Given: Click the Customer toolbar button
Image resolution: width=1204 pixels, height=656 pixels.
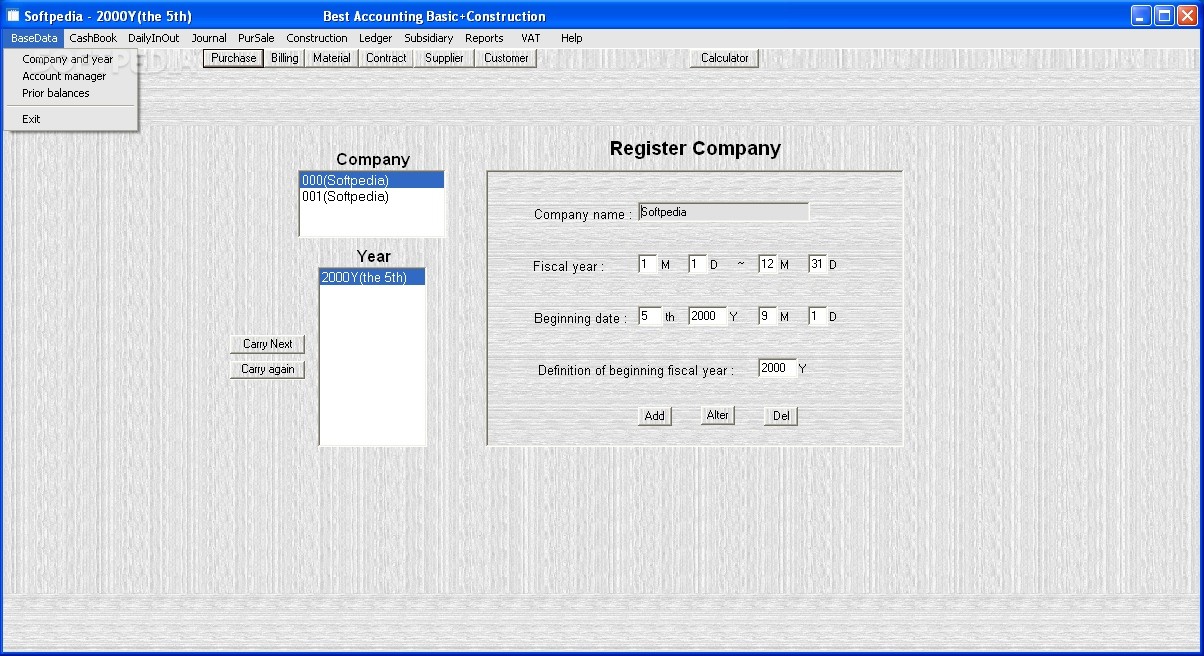Looking at the screenshot, I should (506, 58).
